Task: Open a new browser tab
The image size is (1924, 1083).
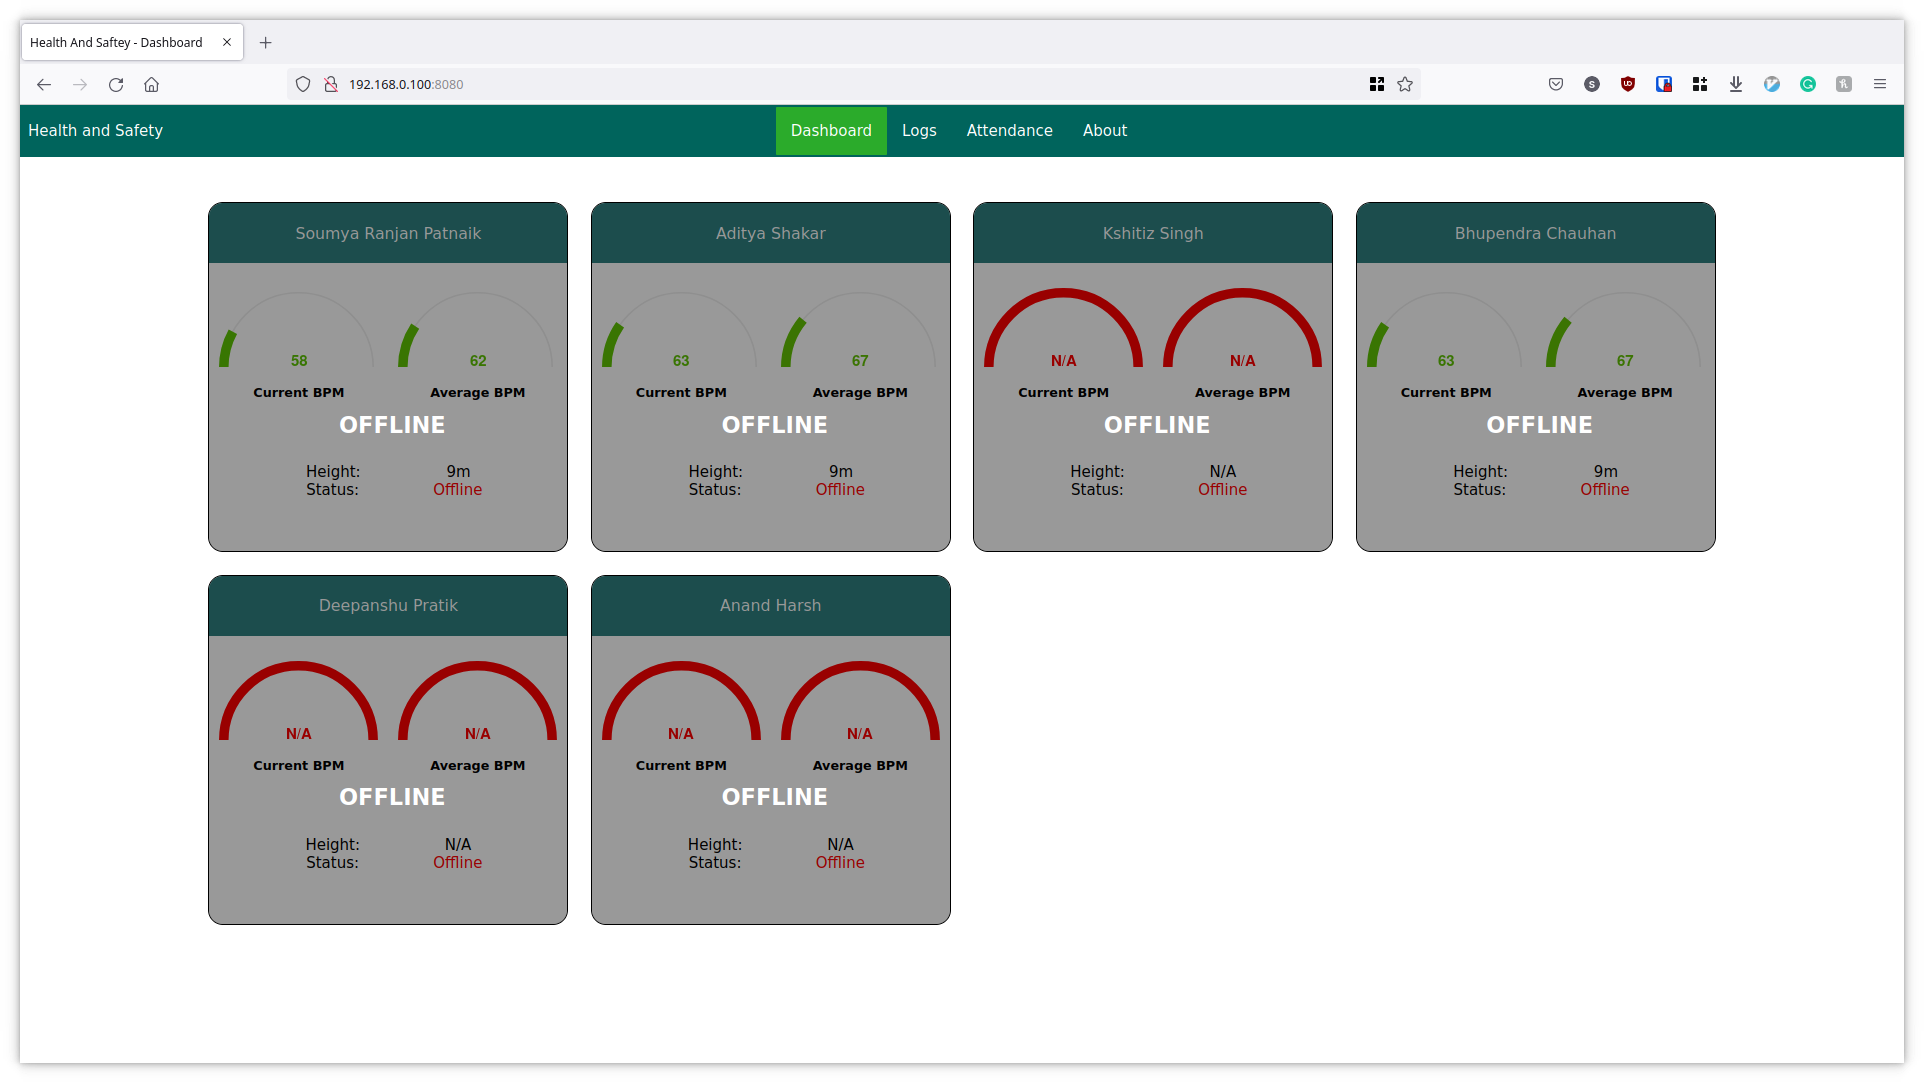Action: click(x=266, y=42)
